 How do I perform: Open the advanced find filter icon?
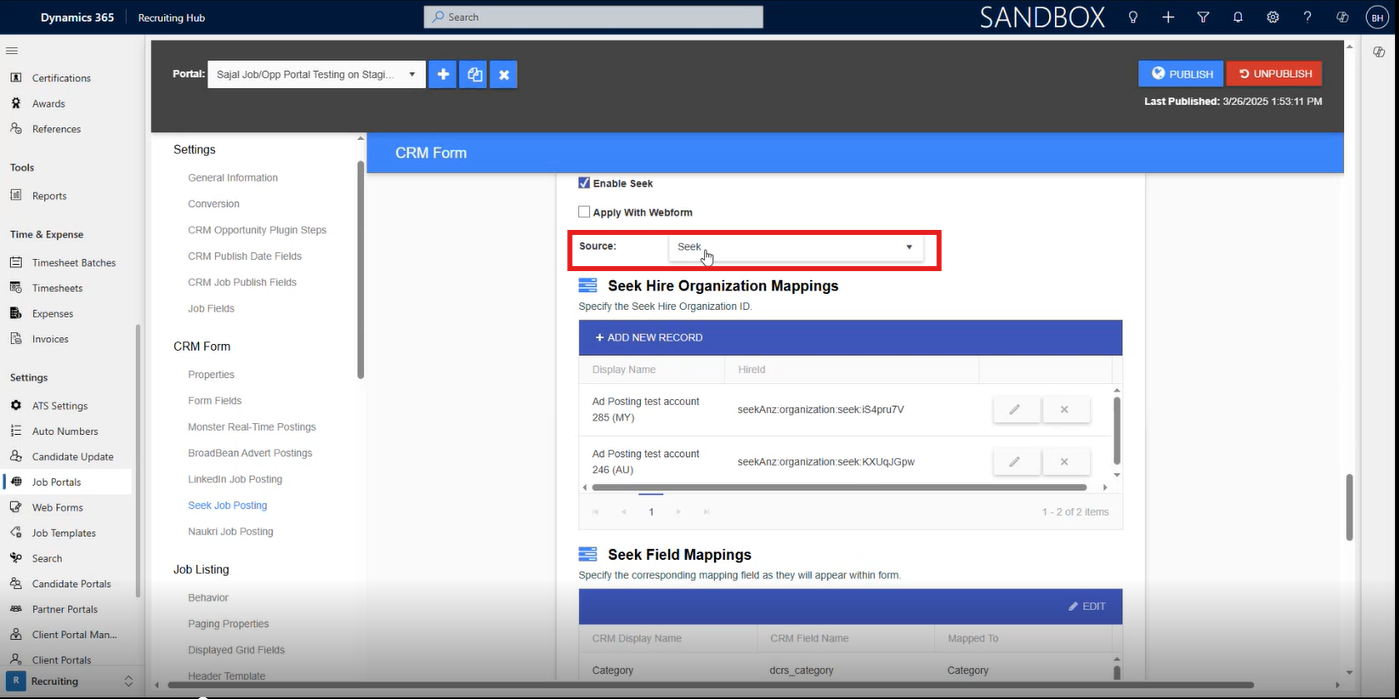[x=1203, y=17]
